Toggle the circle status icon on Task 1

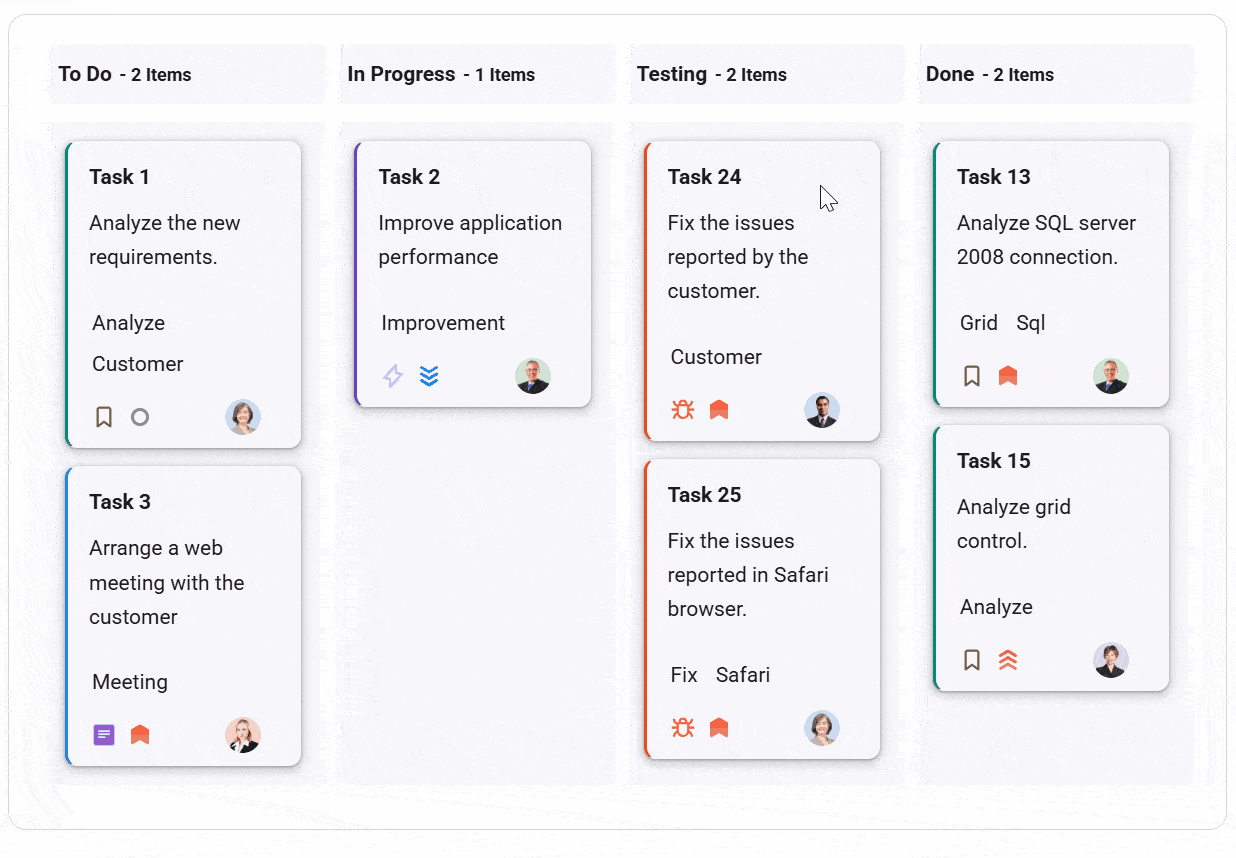(x=140, y=416)
